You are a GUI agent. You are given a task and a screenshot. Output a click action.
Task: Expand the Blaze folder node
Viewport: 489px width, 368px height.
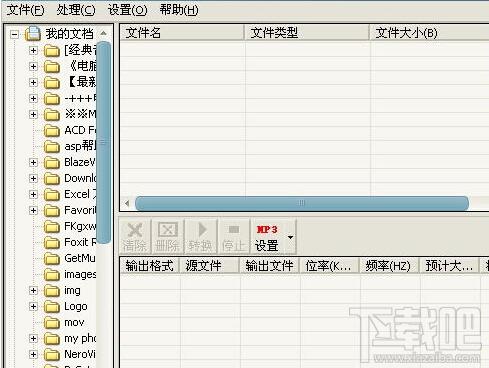pyautogui.click(x=33, y=162)
